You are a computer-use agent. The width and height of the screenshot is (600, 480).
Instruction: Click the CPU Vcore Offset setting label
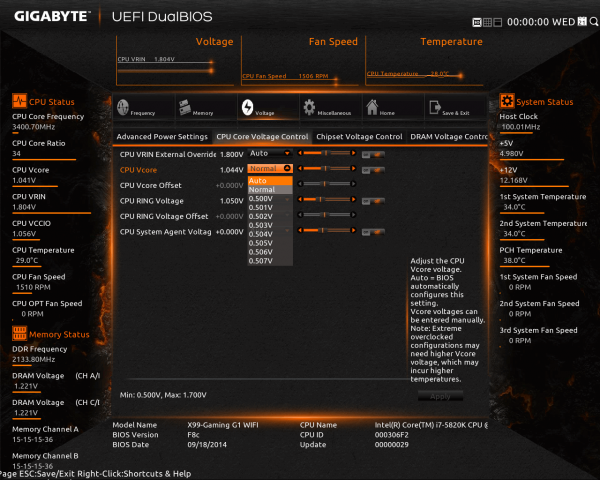coord(150,185)
